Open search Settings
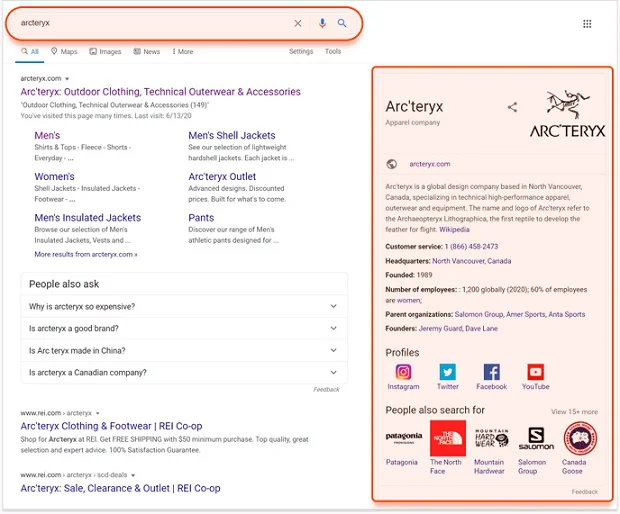 click(301, 51)
